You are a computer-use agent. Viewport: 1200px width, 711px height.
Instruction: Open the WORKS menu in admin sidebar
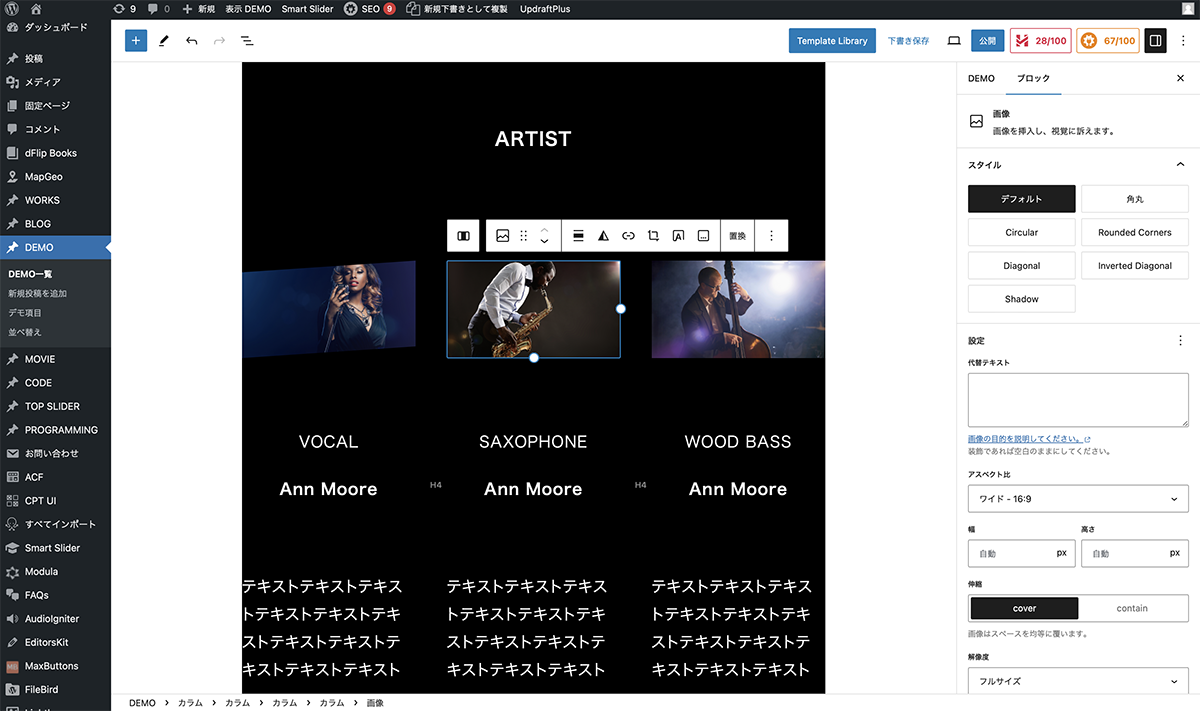tap(42, 200)
